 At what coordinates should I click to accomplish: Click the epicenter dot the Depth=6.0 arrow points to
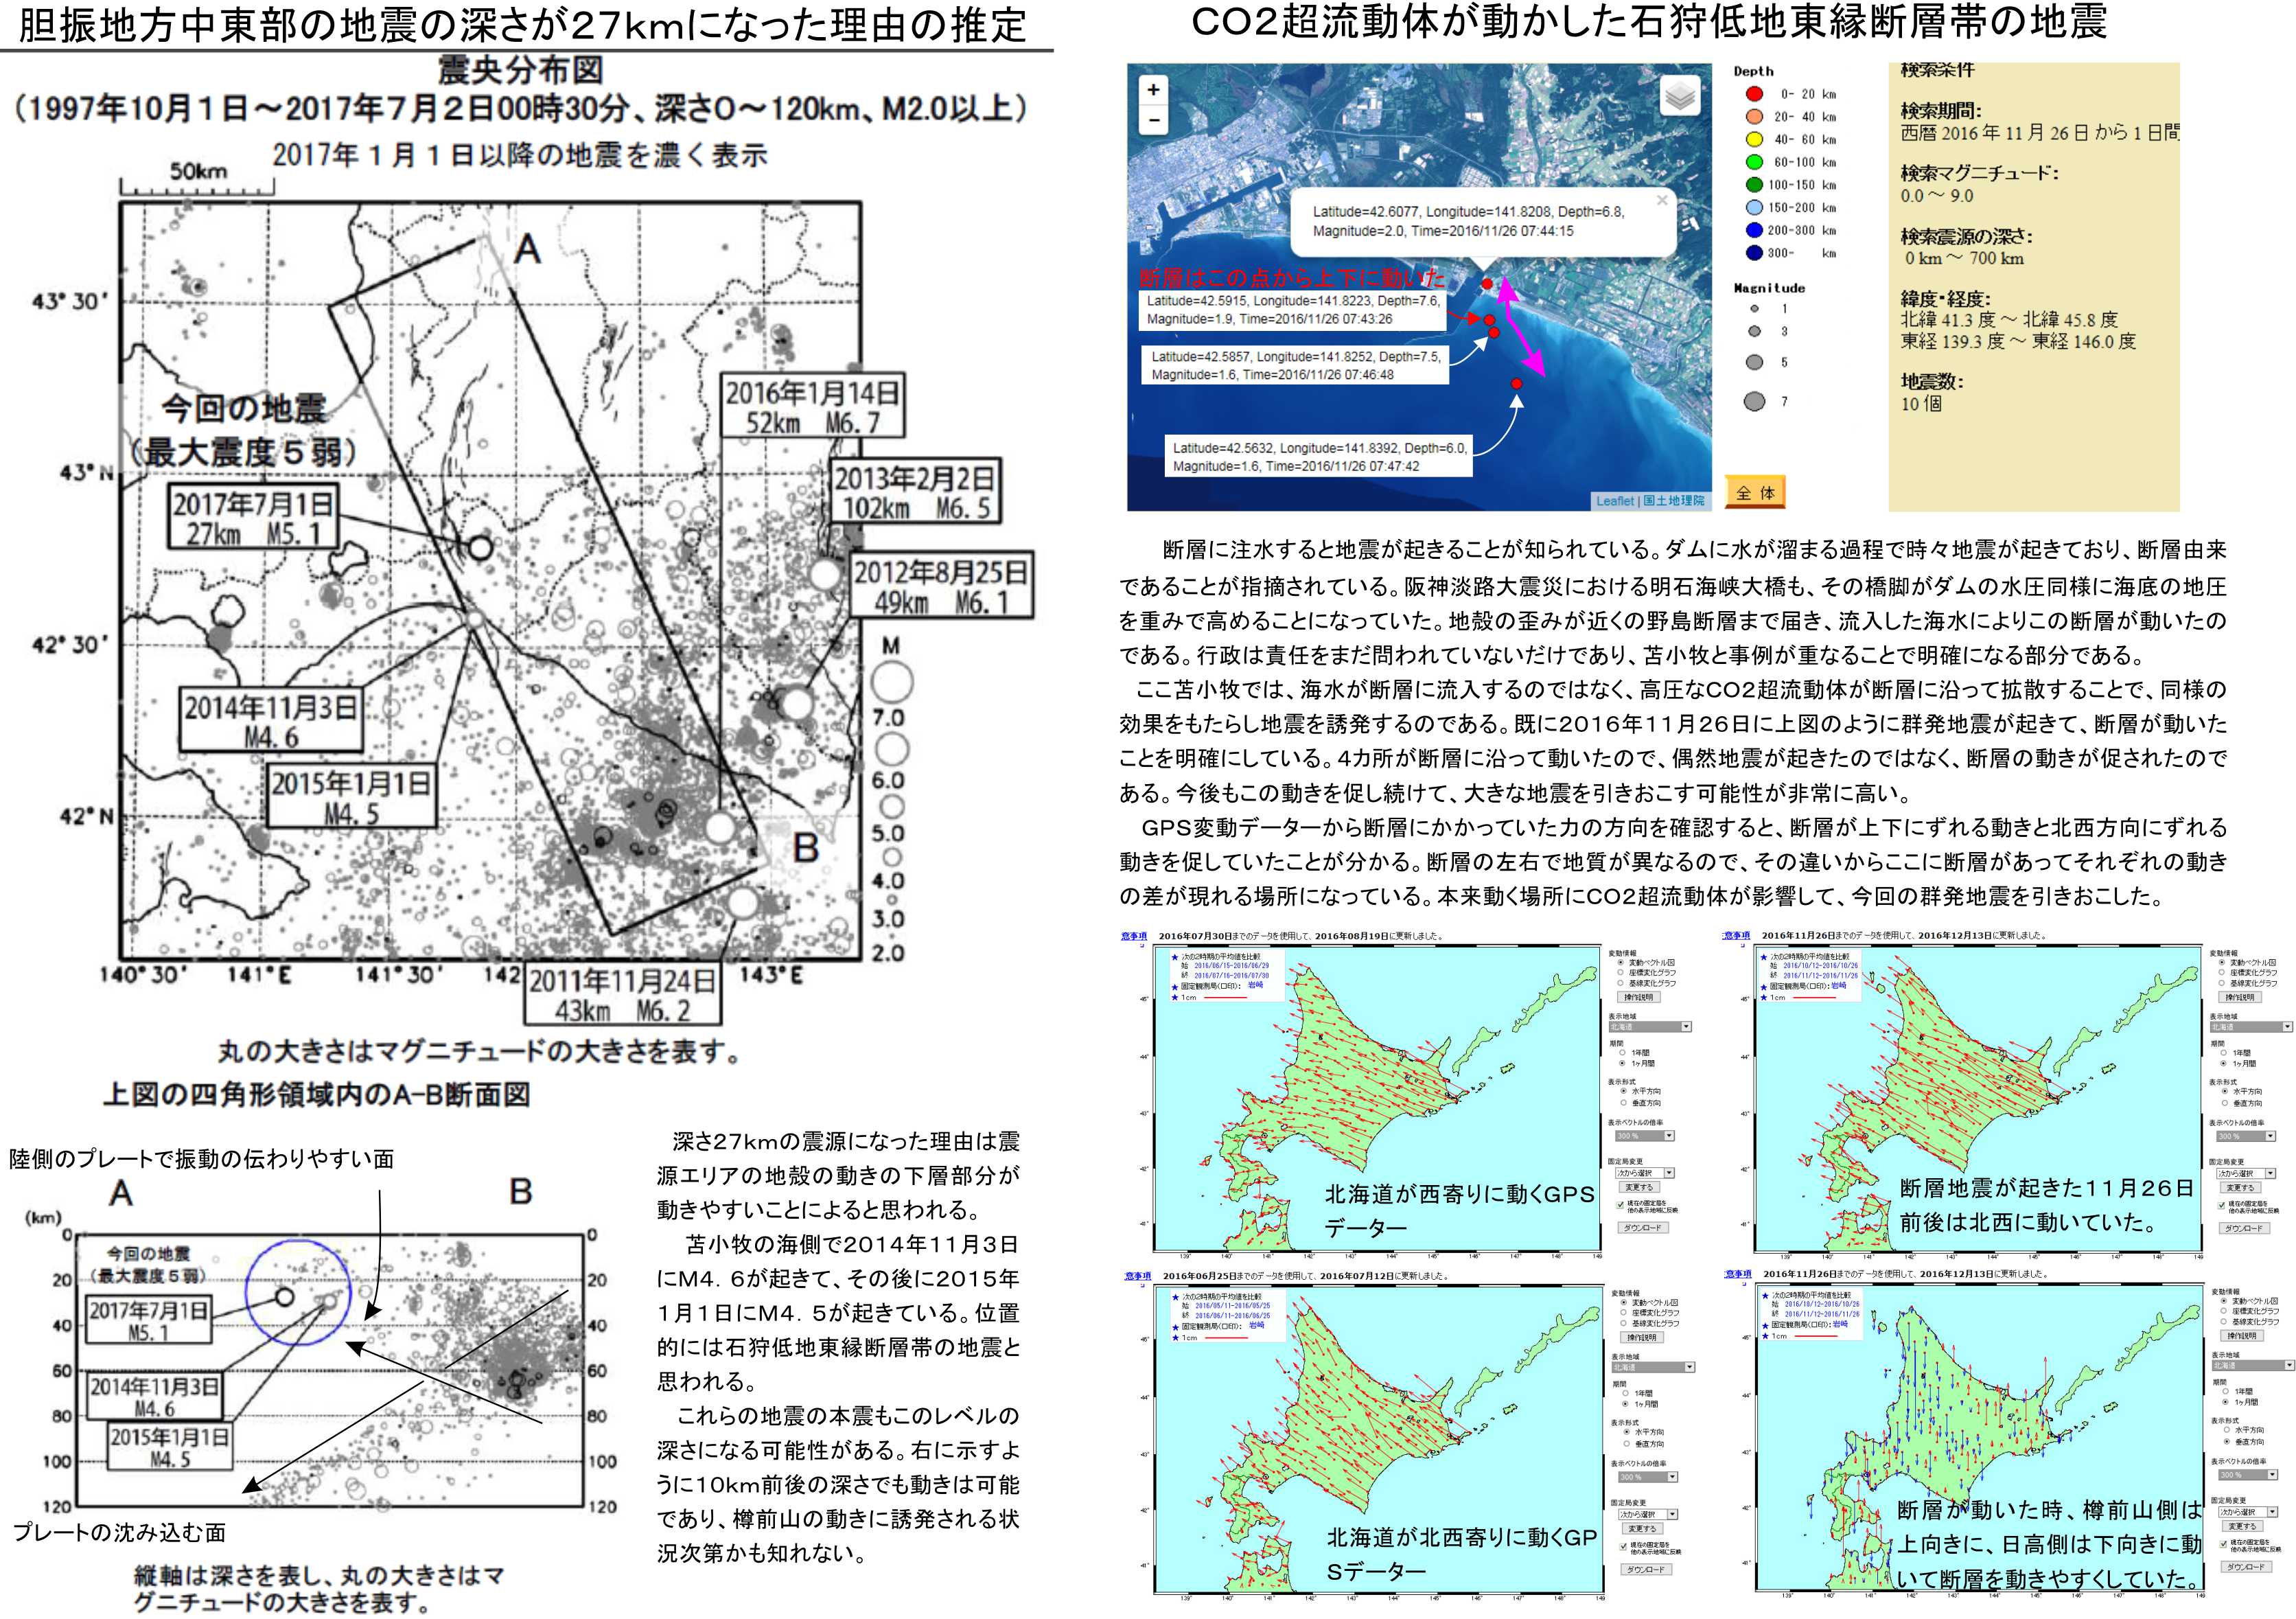[x=1517, y=384]
